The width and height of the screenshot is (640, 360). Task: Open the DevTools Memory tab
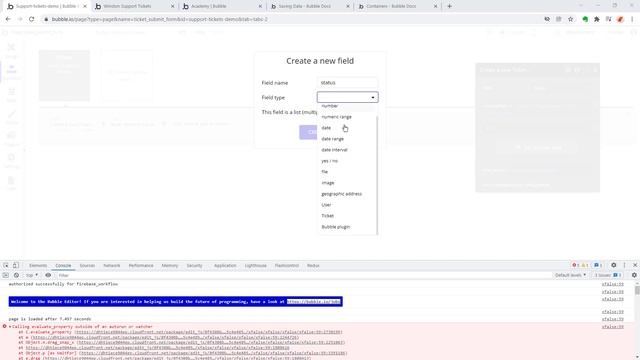point(170,265)
